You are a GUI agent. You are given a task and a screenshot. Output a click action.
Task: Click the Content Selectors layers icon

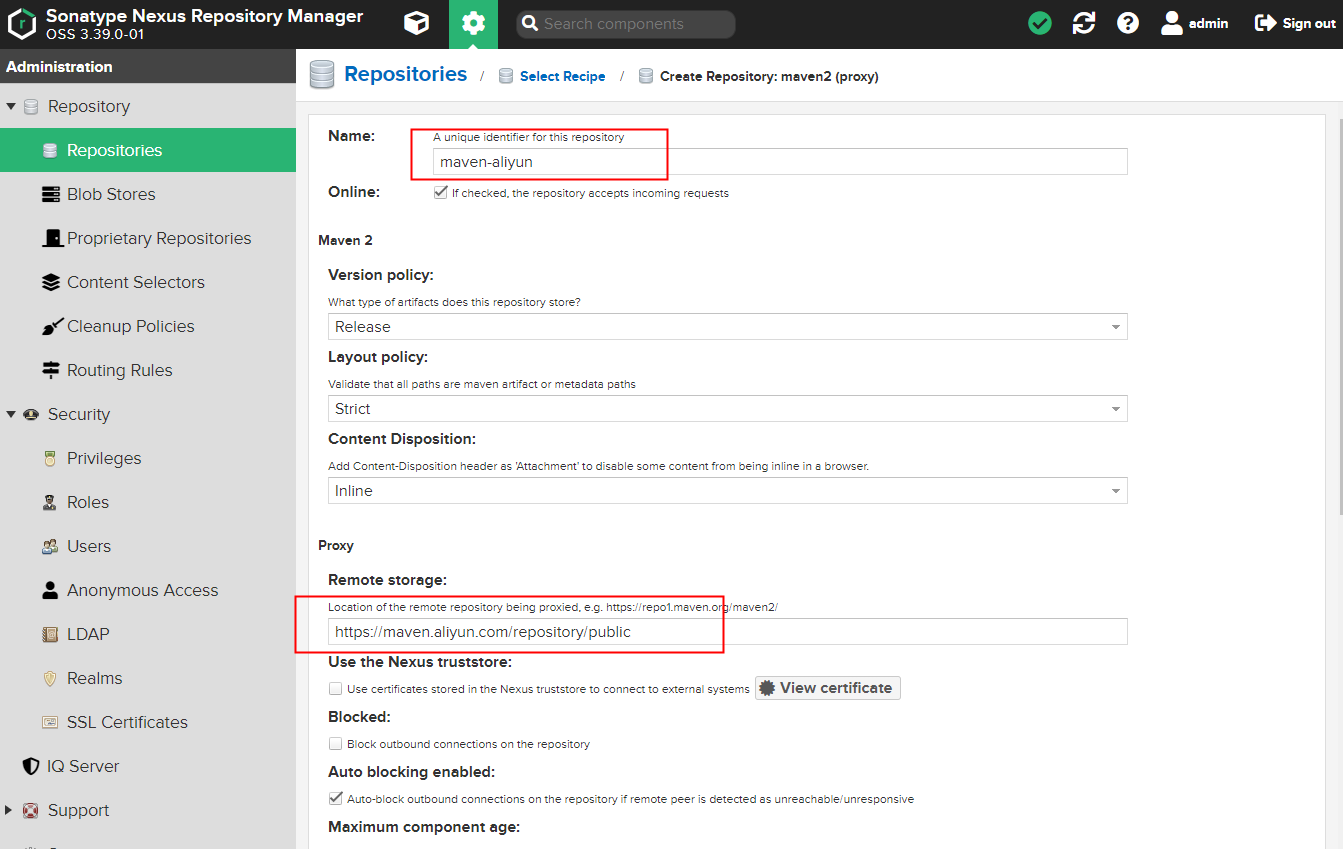tap(51, 282)
